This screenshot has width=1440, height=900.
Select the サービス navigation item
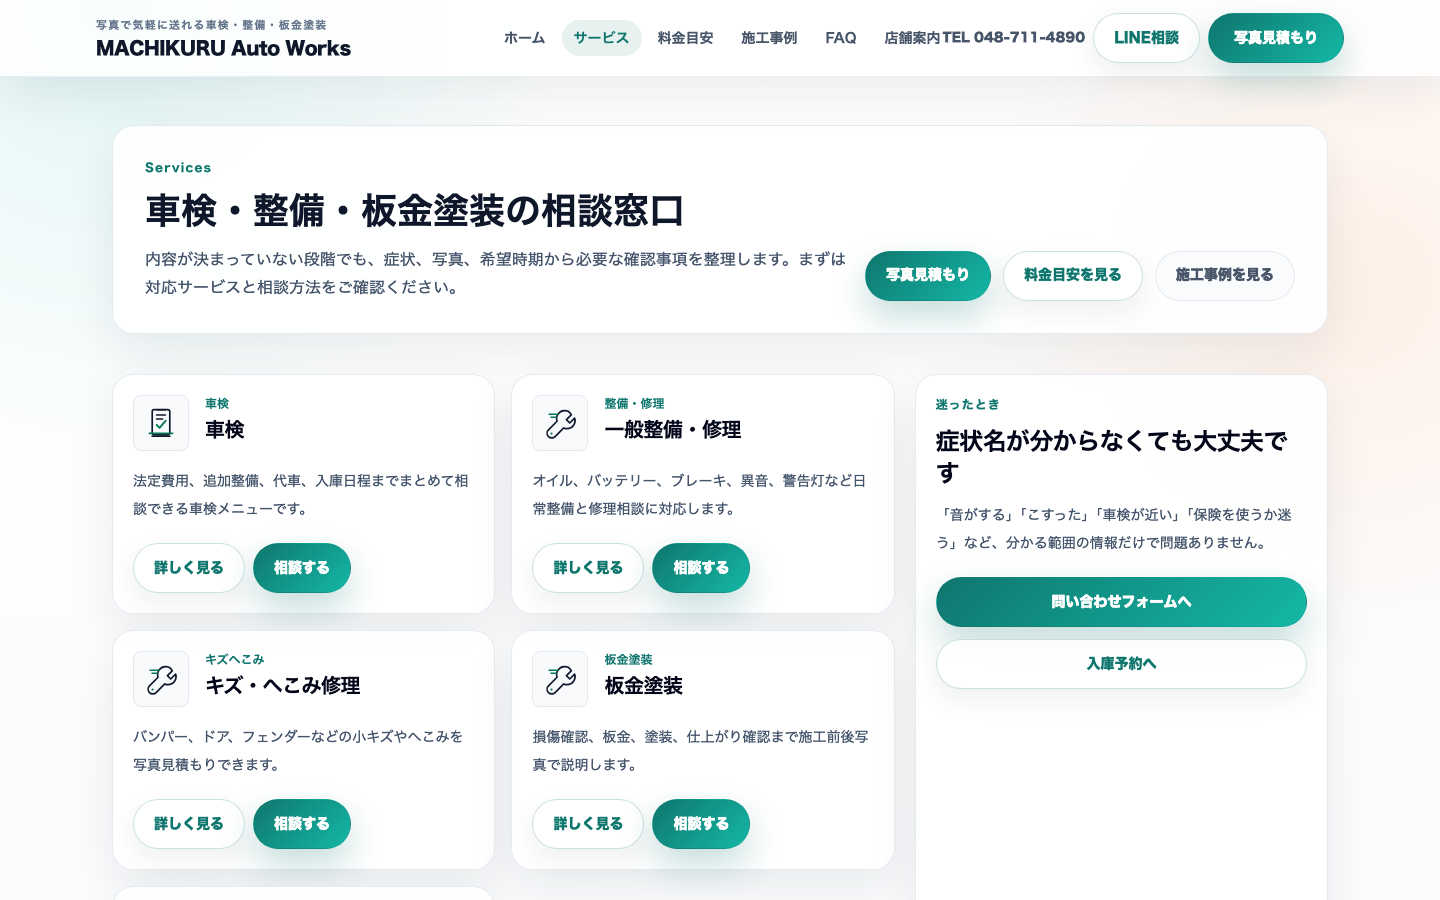pos(601,38)
